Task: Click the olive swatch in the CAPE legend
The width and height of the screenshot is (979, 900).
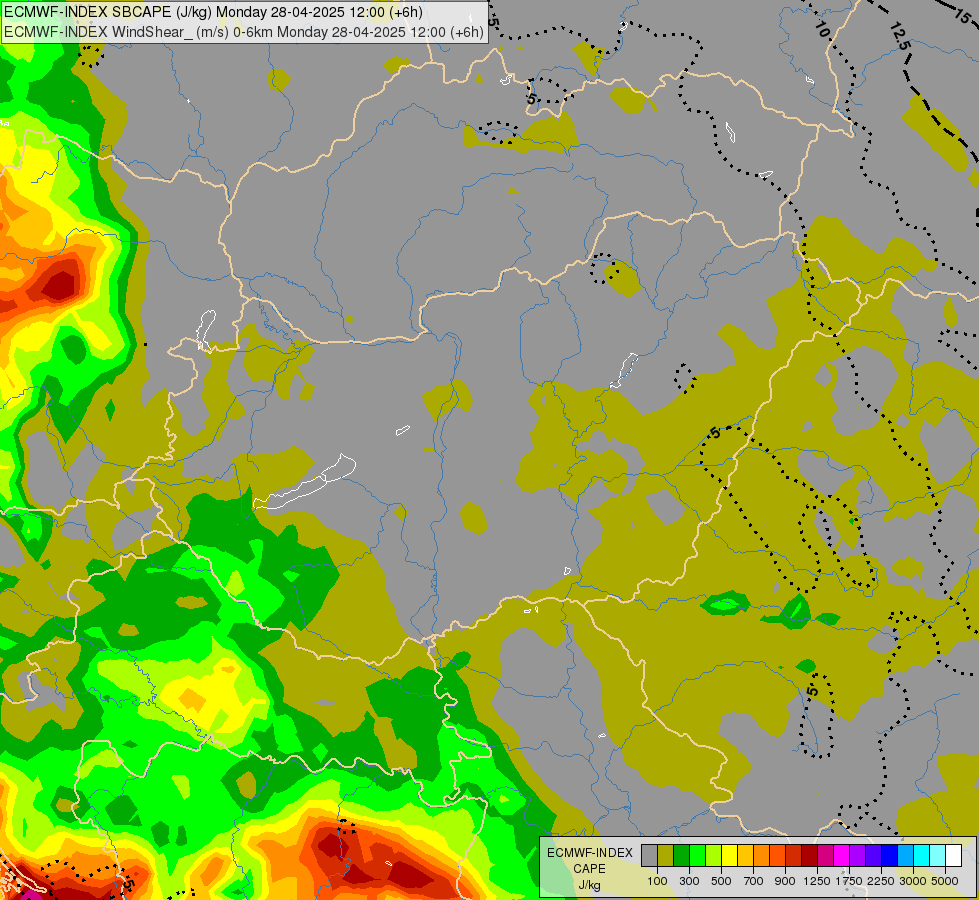Action: point(666,856)
